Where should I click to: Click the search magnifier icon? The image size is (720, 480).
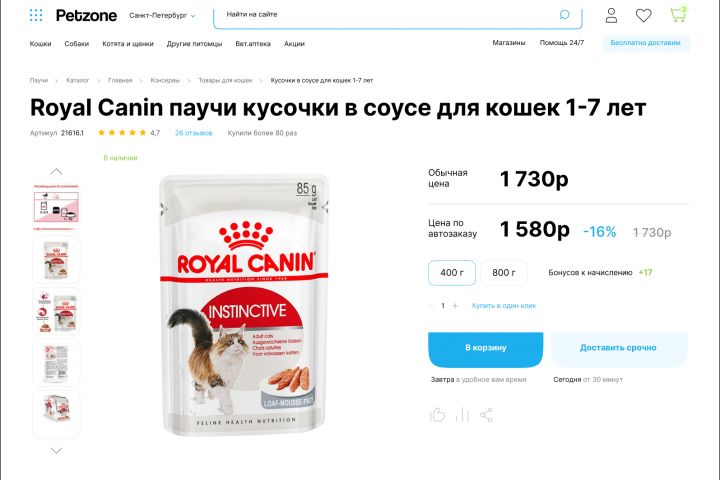[x=564, y=15]
